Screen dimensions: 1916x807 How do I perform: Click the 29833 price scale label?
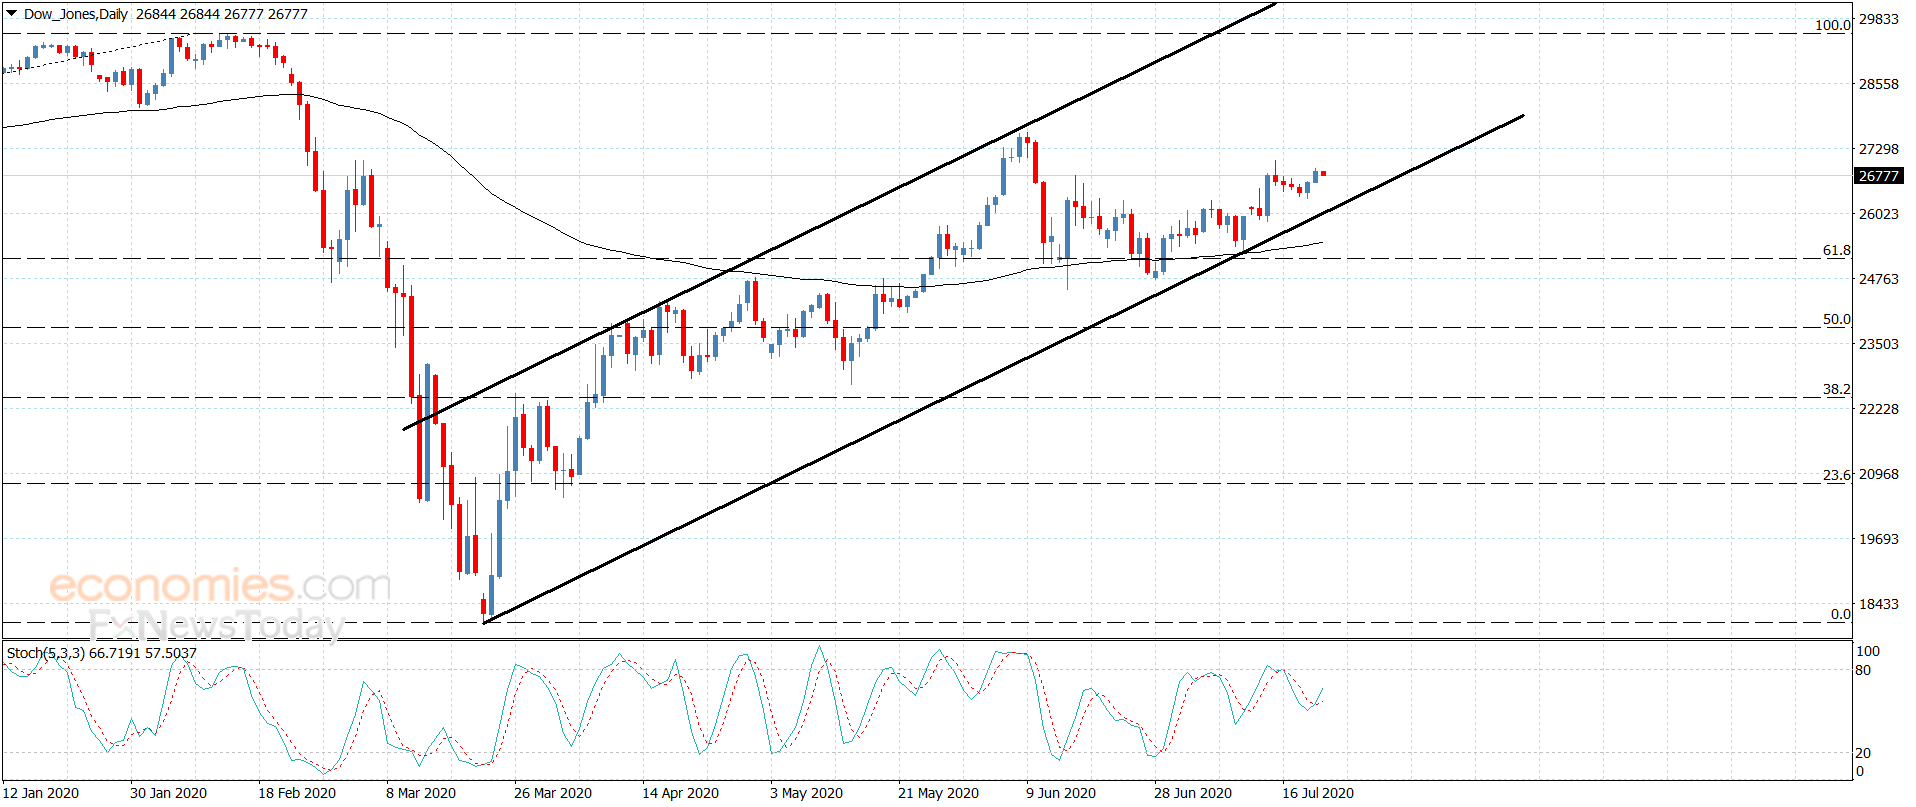[x=1878, y=19]
